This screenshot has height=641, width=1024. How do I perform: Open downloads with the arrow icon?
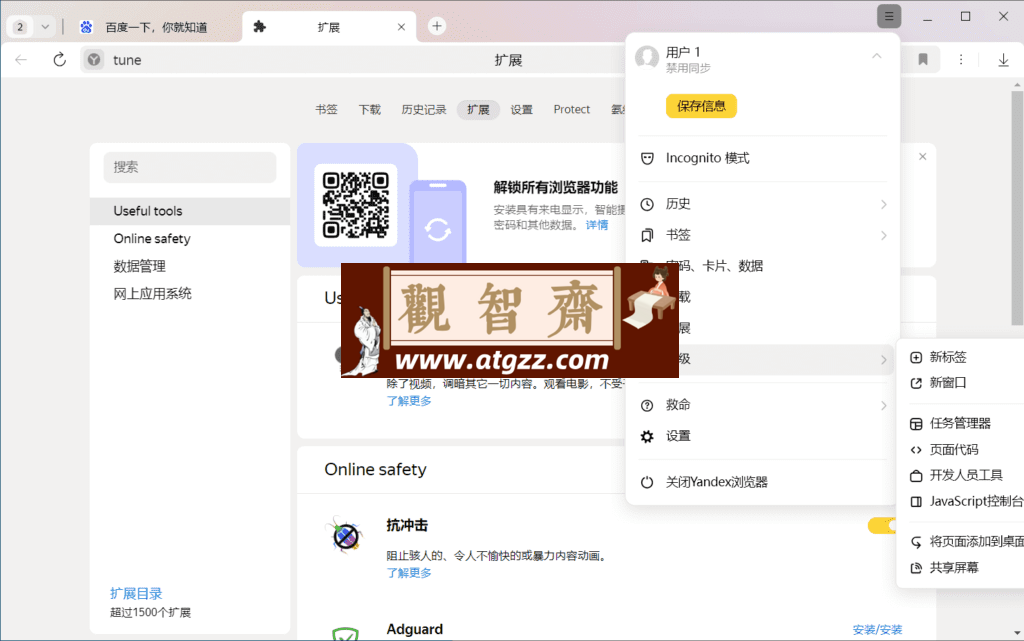tap(1003, 60)
